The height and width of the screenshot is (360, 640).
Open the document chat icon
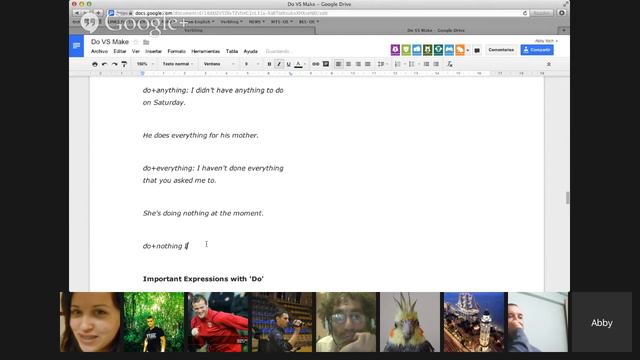coord(477,50)
